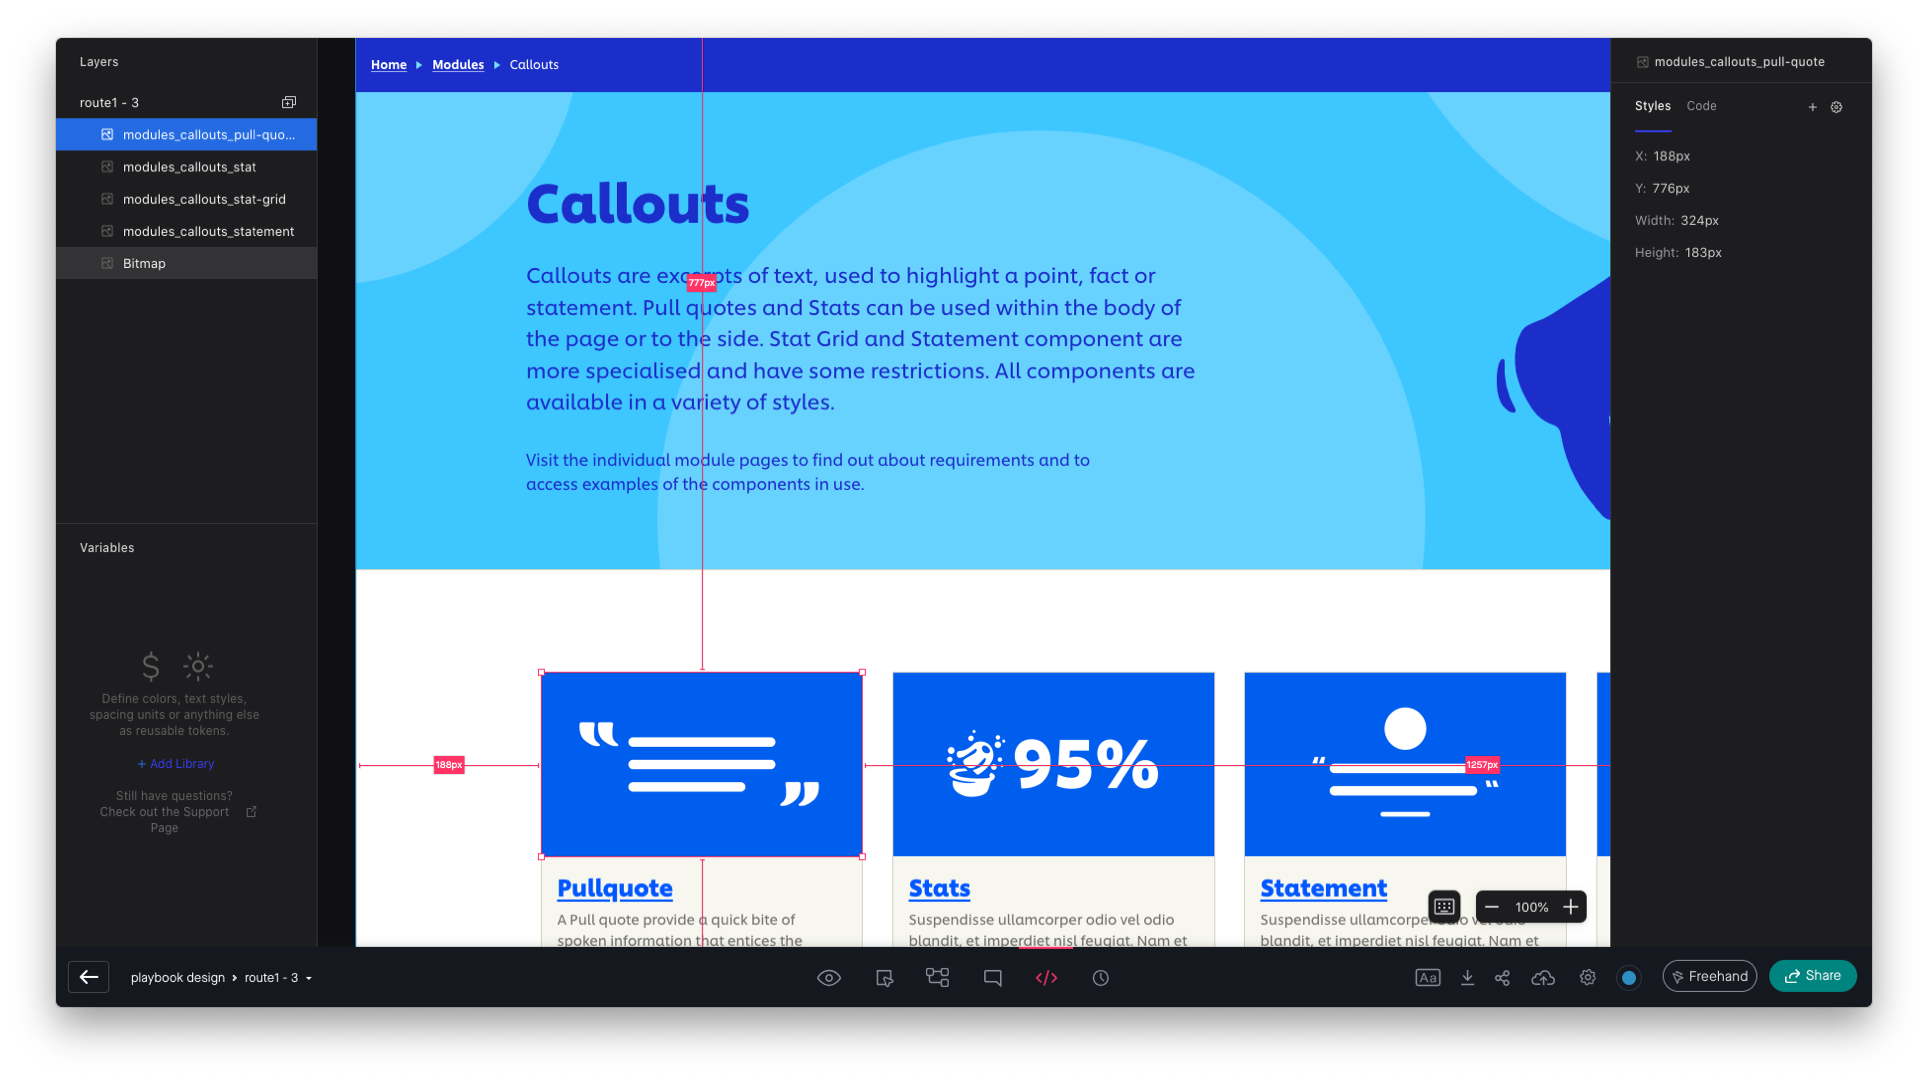
Task: Click the multiplayer avatar indicator
Action: tap(1630, 978)
